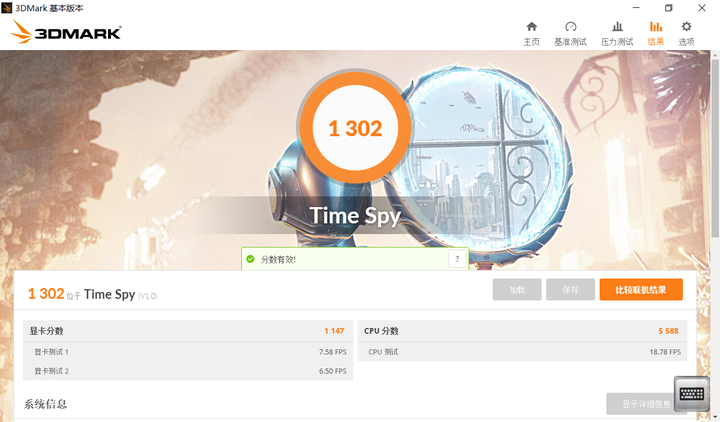Click the 保存 save button

coord(570,290)
